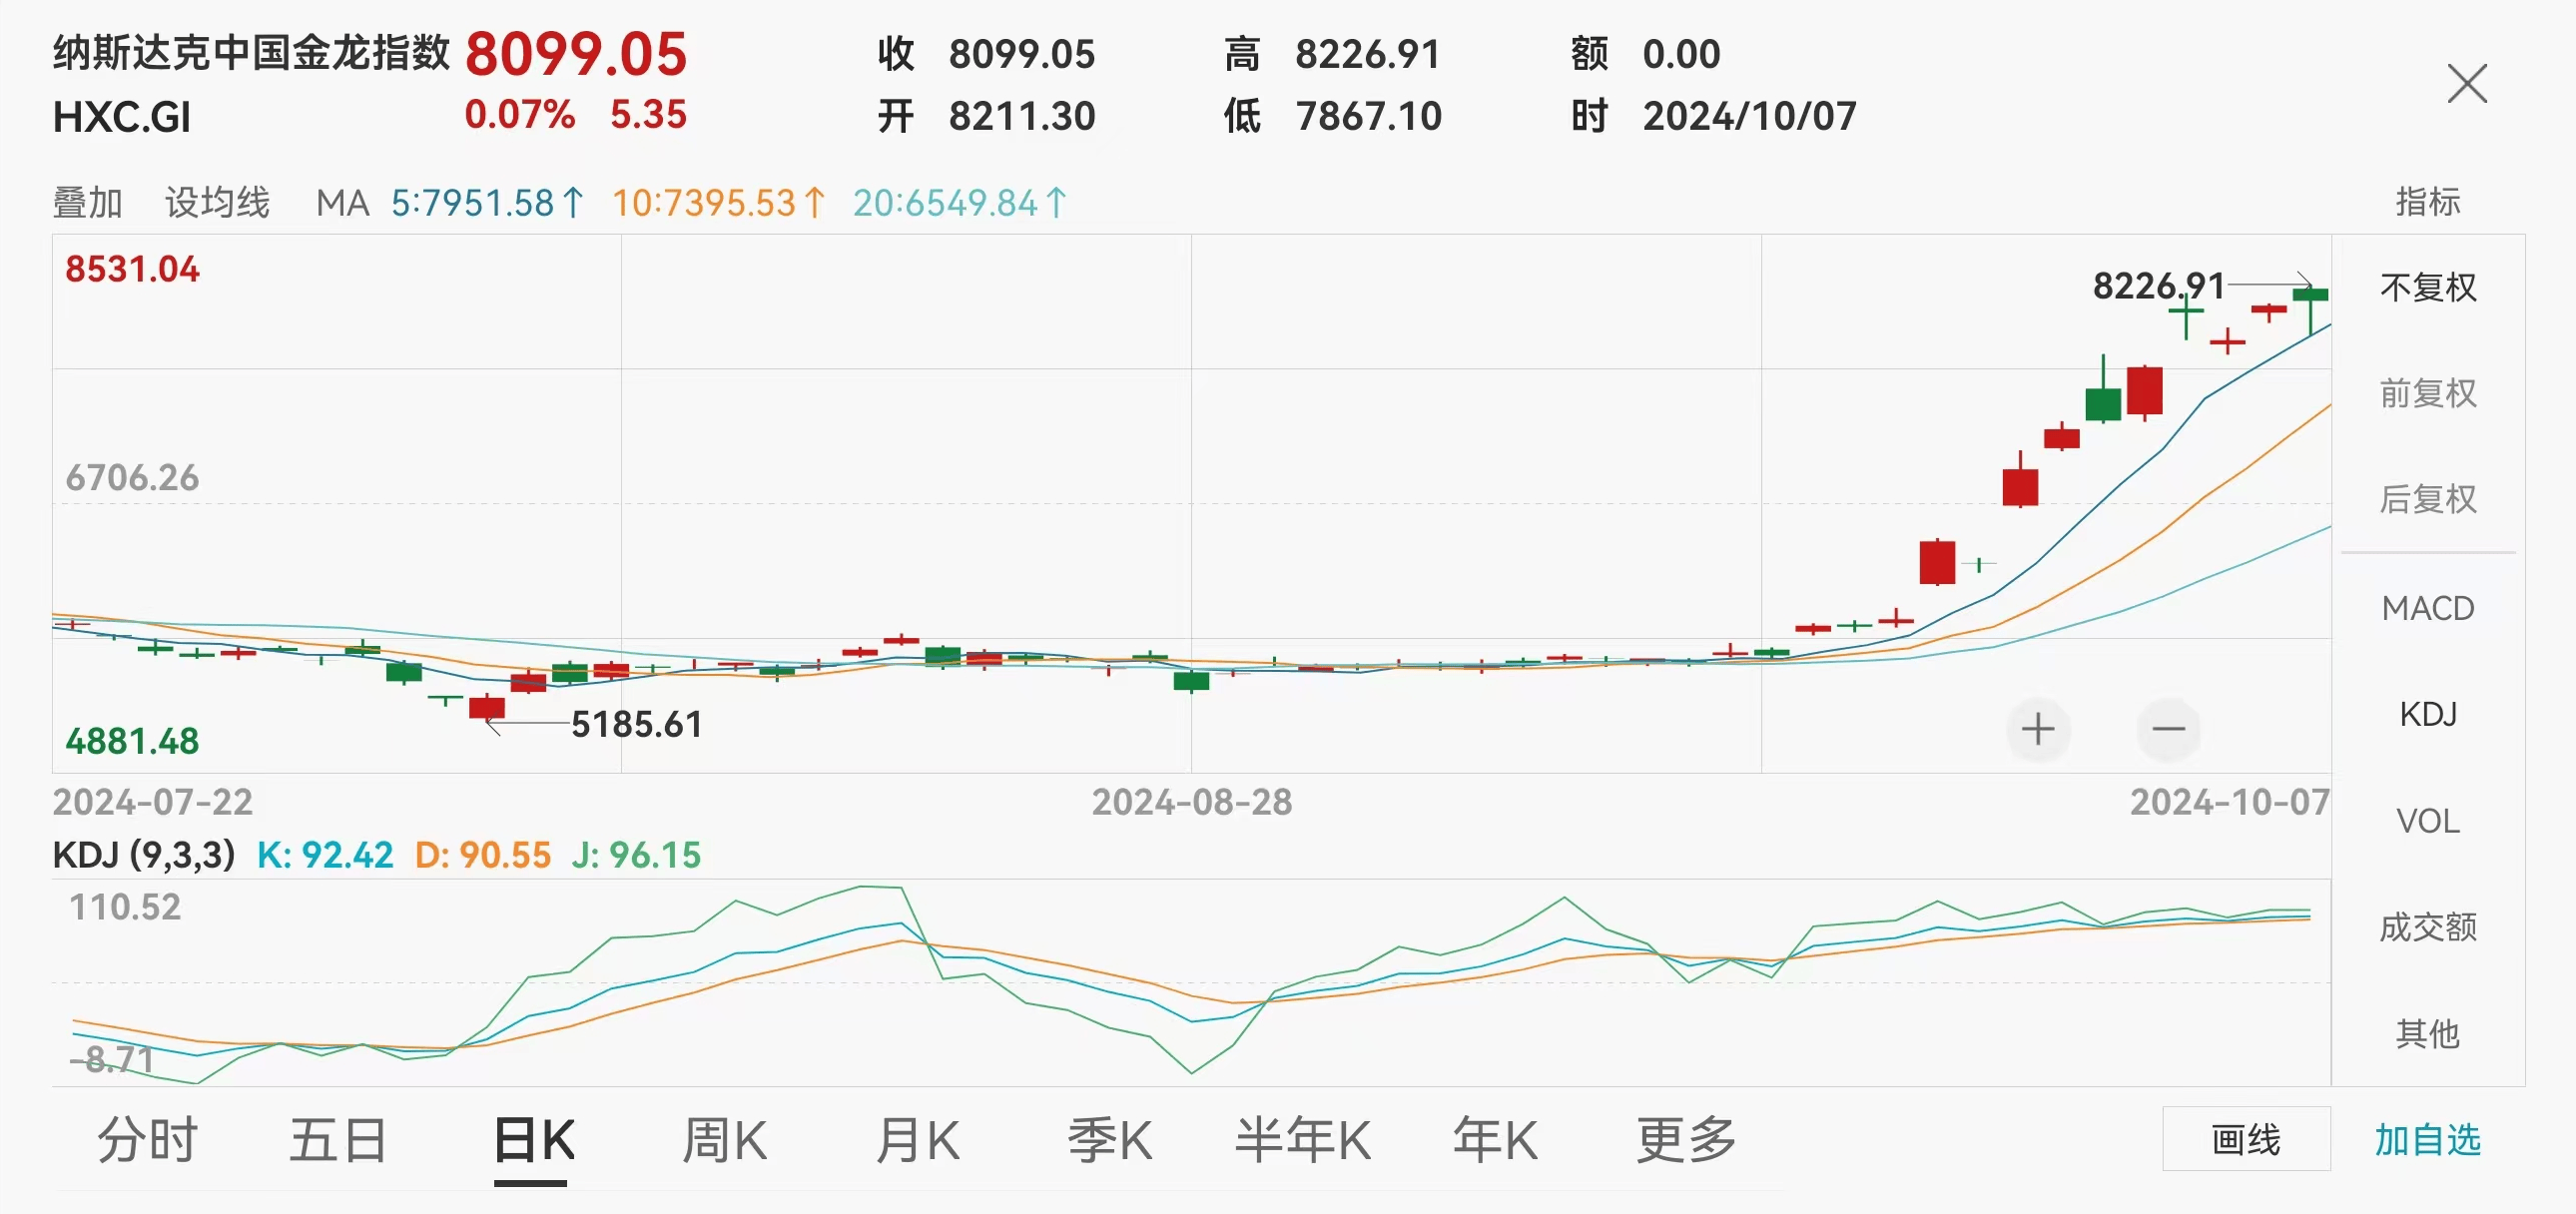Select 不复权 price adjustment mode
The height and width of the screenshot is (1214, 2576).
[x=2428, y=287]
